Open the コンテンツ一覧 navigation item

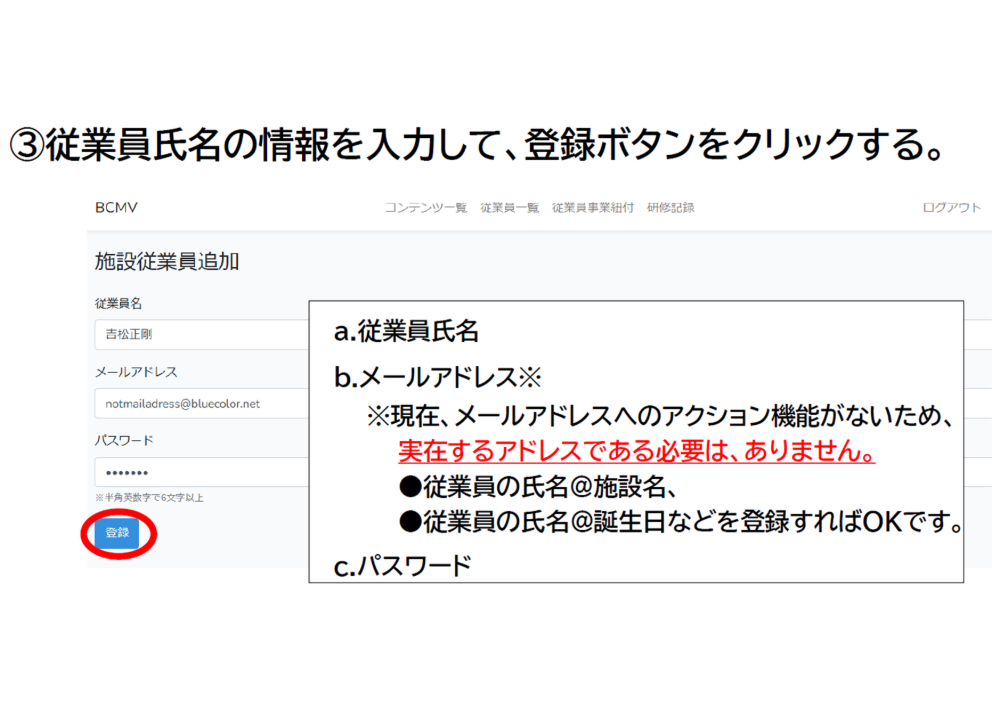coord(426,207)
